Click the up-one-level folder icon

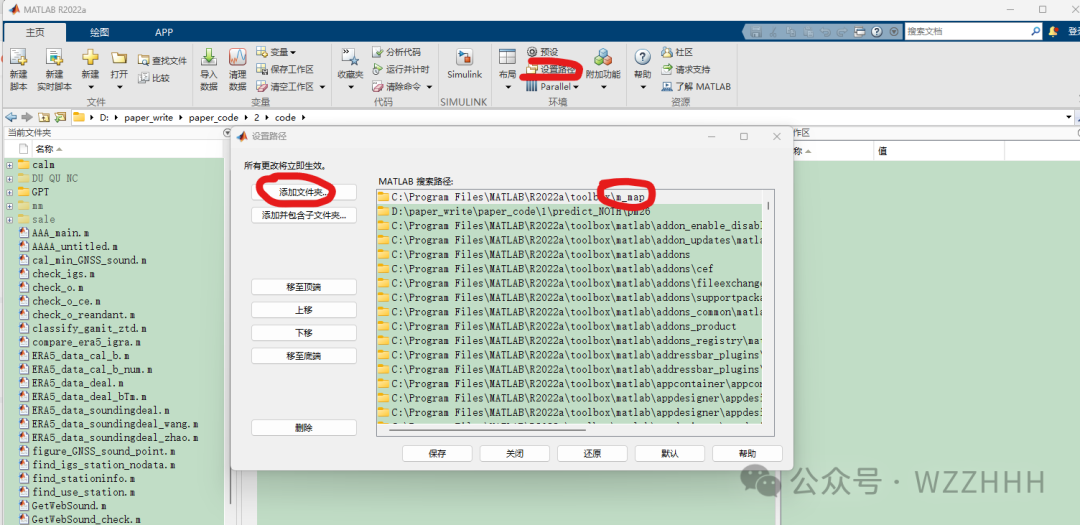44,117
